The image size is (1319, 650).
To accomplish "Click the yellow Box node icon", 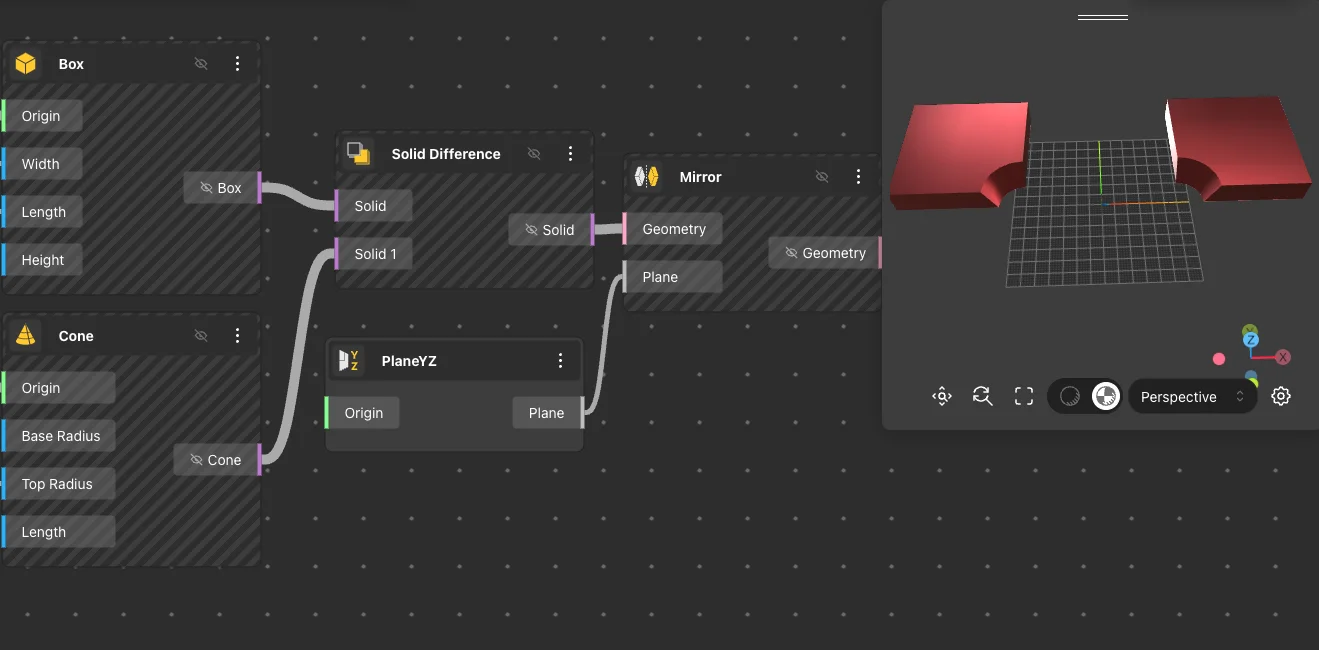I will [x=26, y=64].
